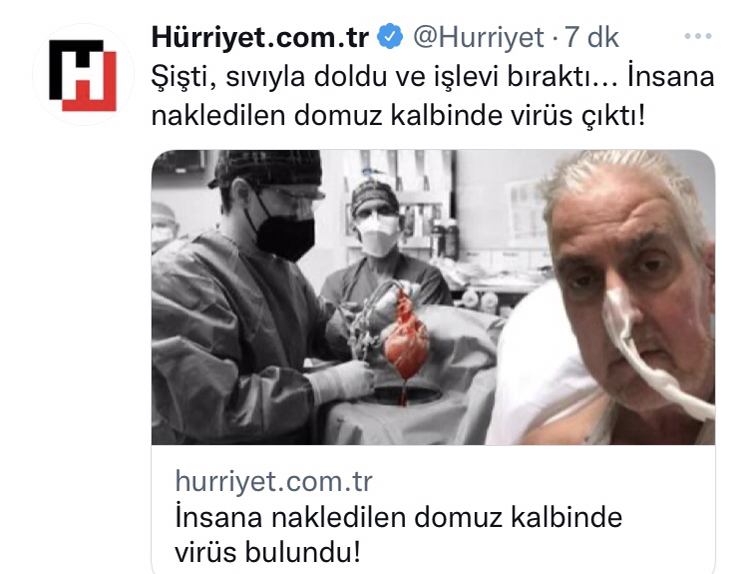Viewport: 748px width, 574px height.
Task: Click the blue verified checkmark badge
Action: coord(390,37)
